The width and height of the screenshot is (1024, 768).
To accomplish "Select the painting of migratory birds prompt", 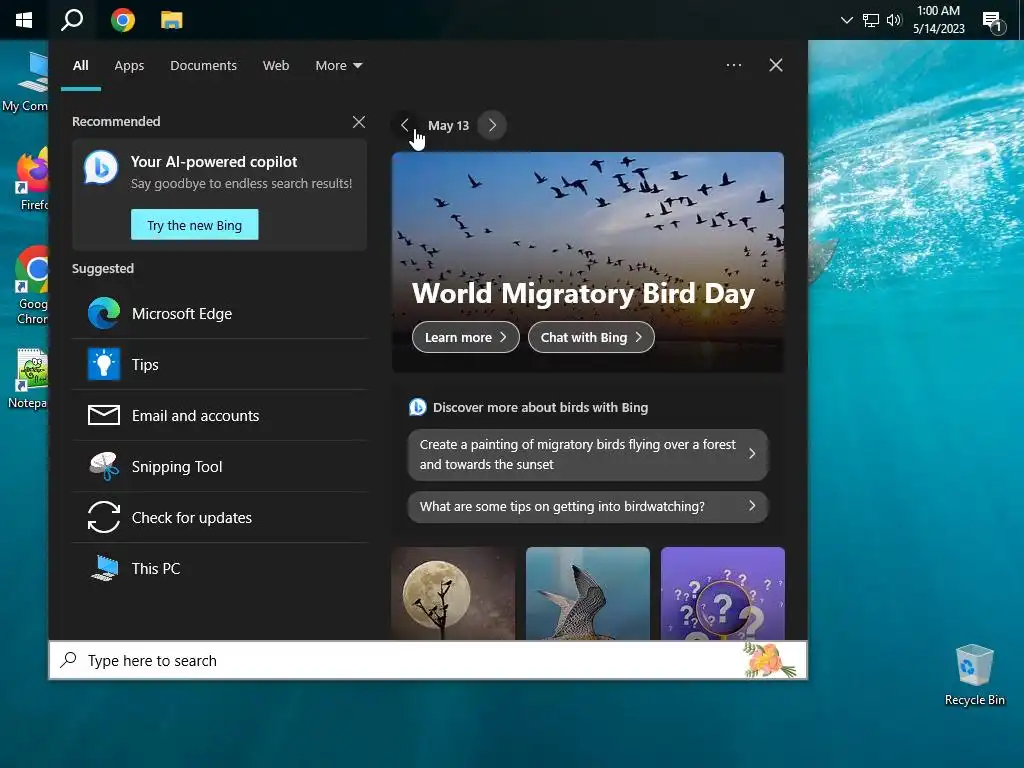I will click(x=588, y=455).
